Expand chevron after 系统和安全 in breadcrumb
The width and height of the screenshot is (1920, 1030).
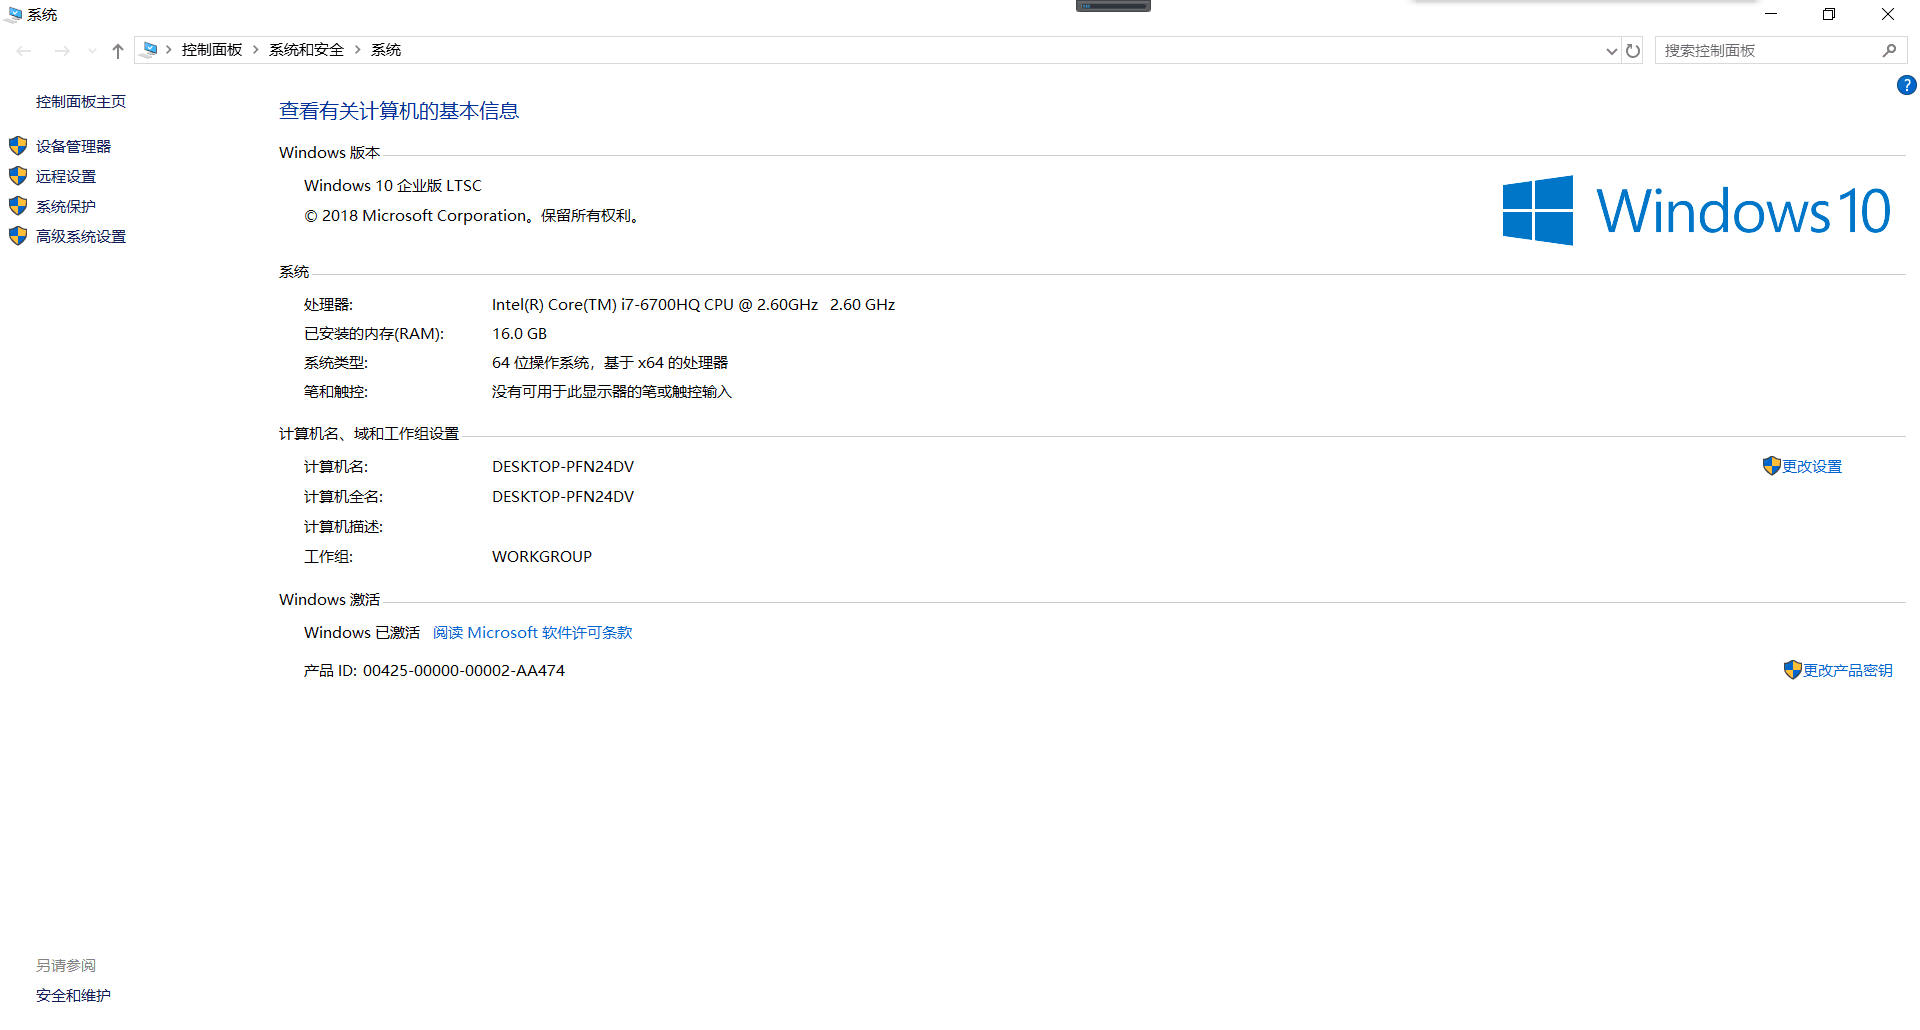(x=357, y=50)
